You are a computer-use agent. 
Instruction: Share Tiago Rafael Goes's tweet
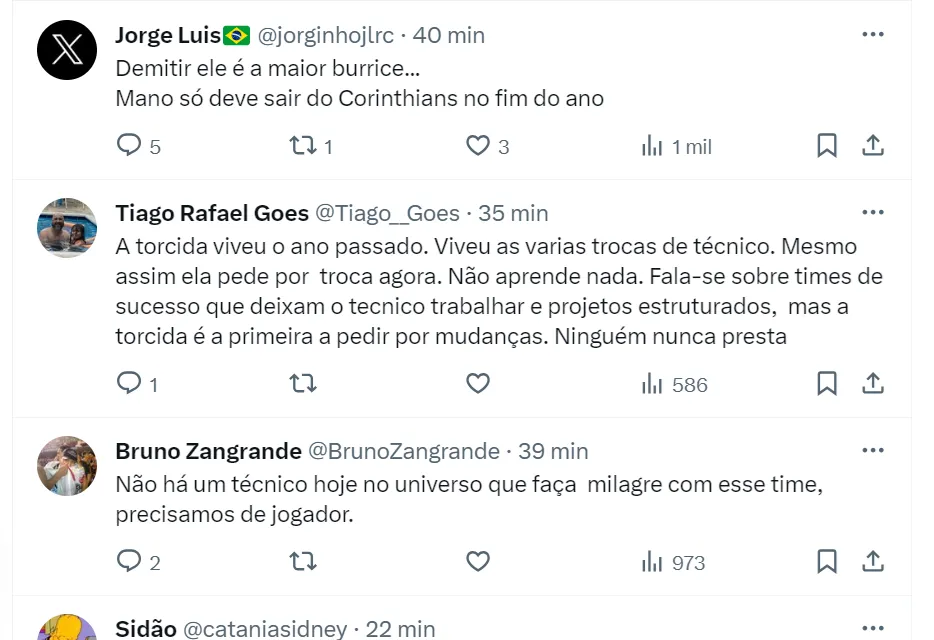click(873, 383)
